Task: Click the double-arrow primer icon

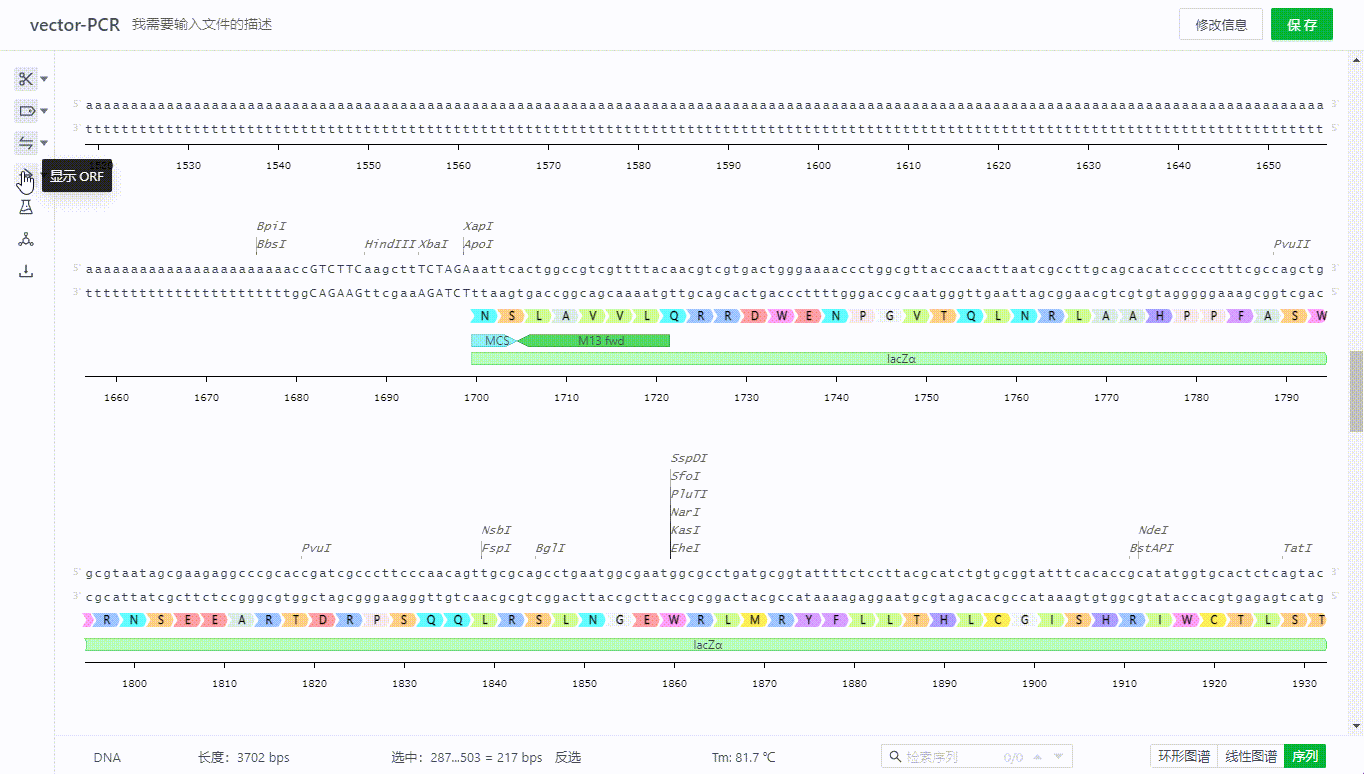Action: (x=26, y=143)
